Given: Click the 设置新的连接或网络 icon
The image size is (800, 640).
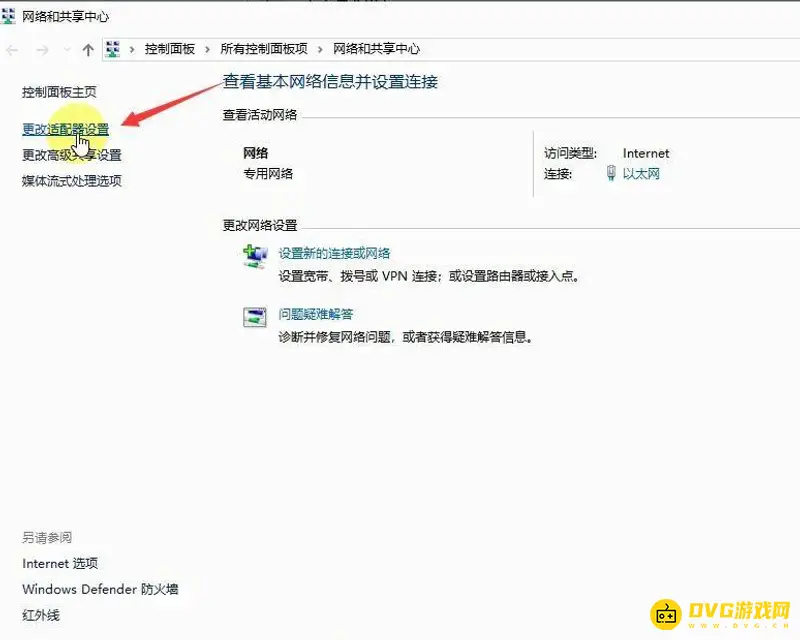Looking at the screenshot, I should point(255,257).
